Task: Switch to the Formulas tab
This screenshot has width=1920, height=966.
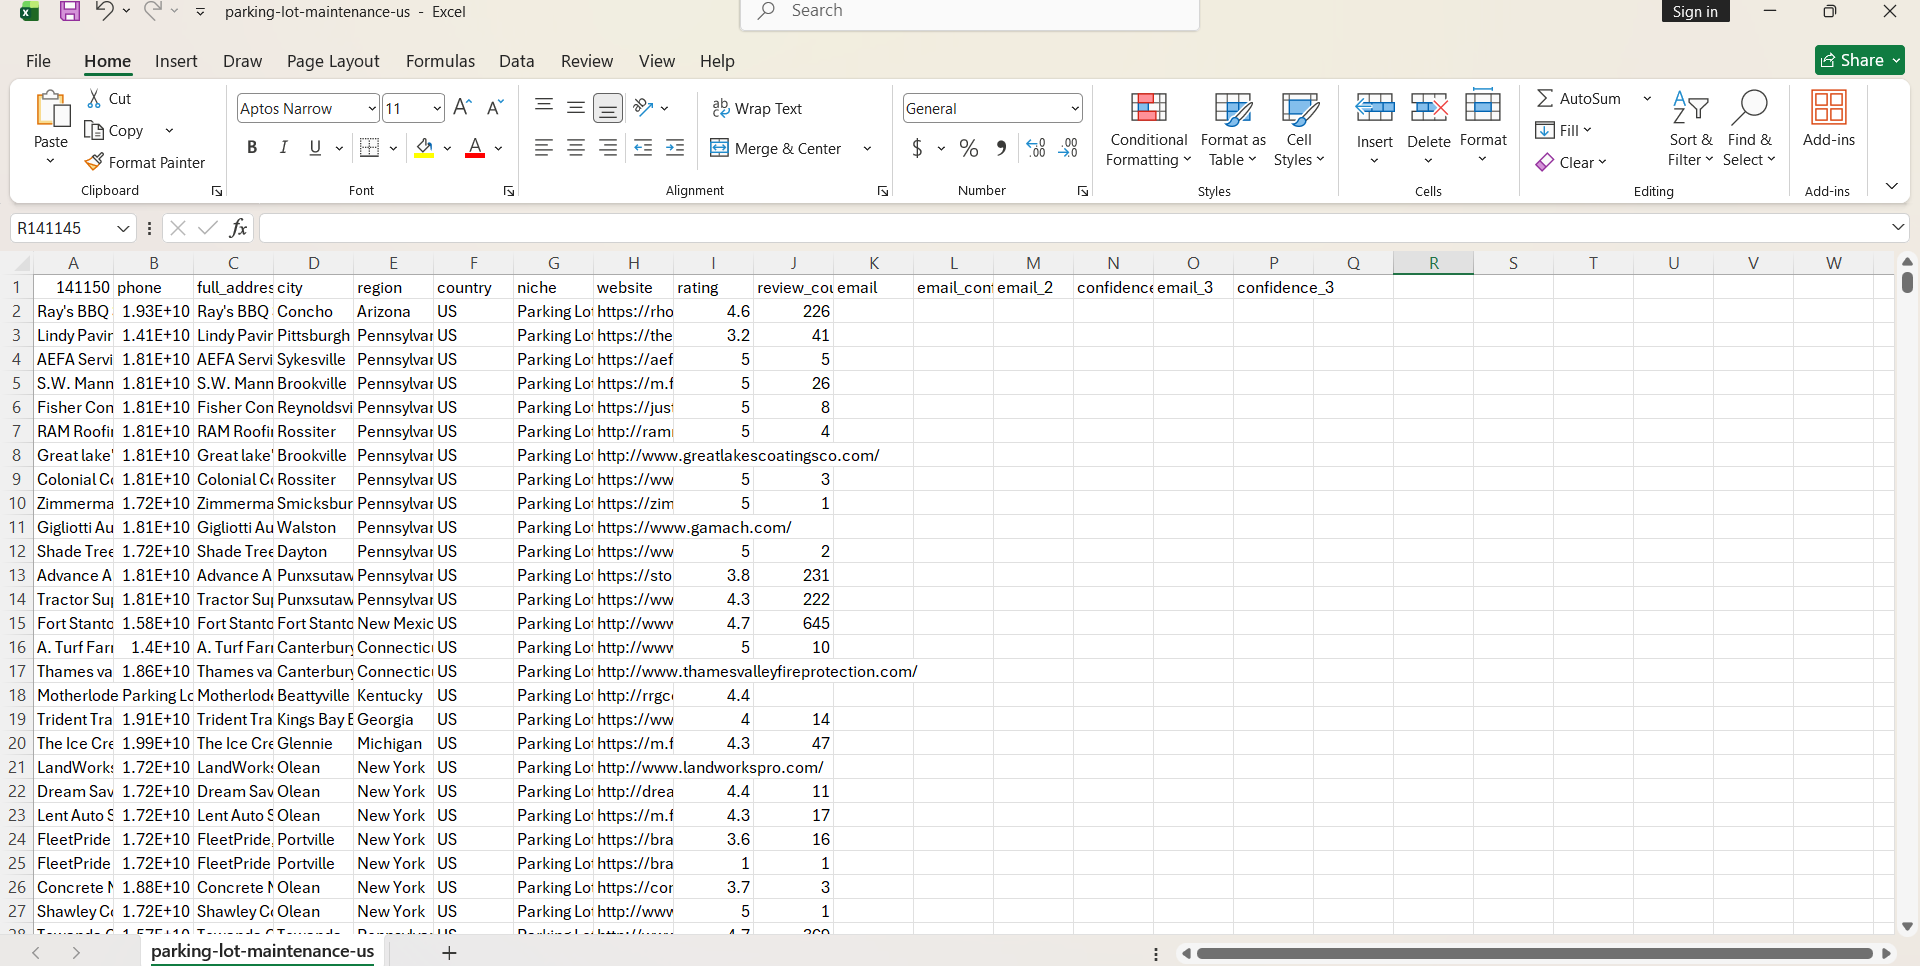Action: pos(440,61)
